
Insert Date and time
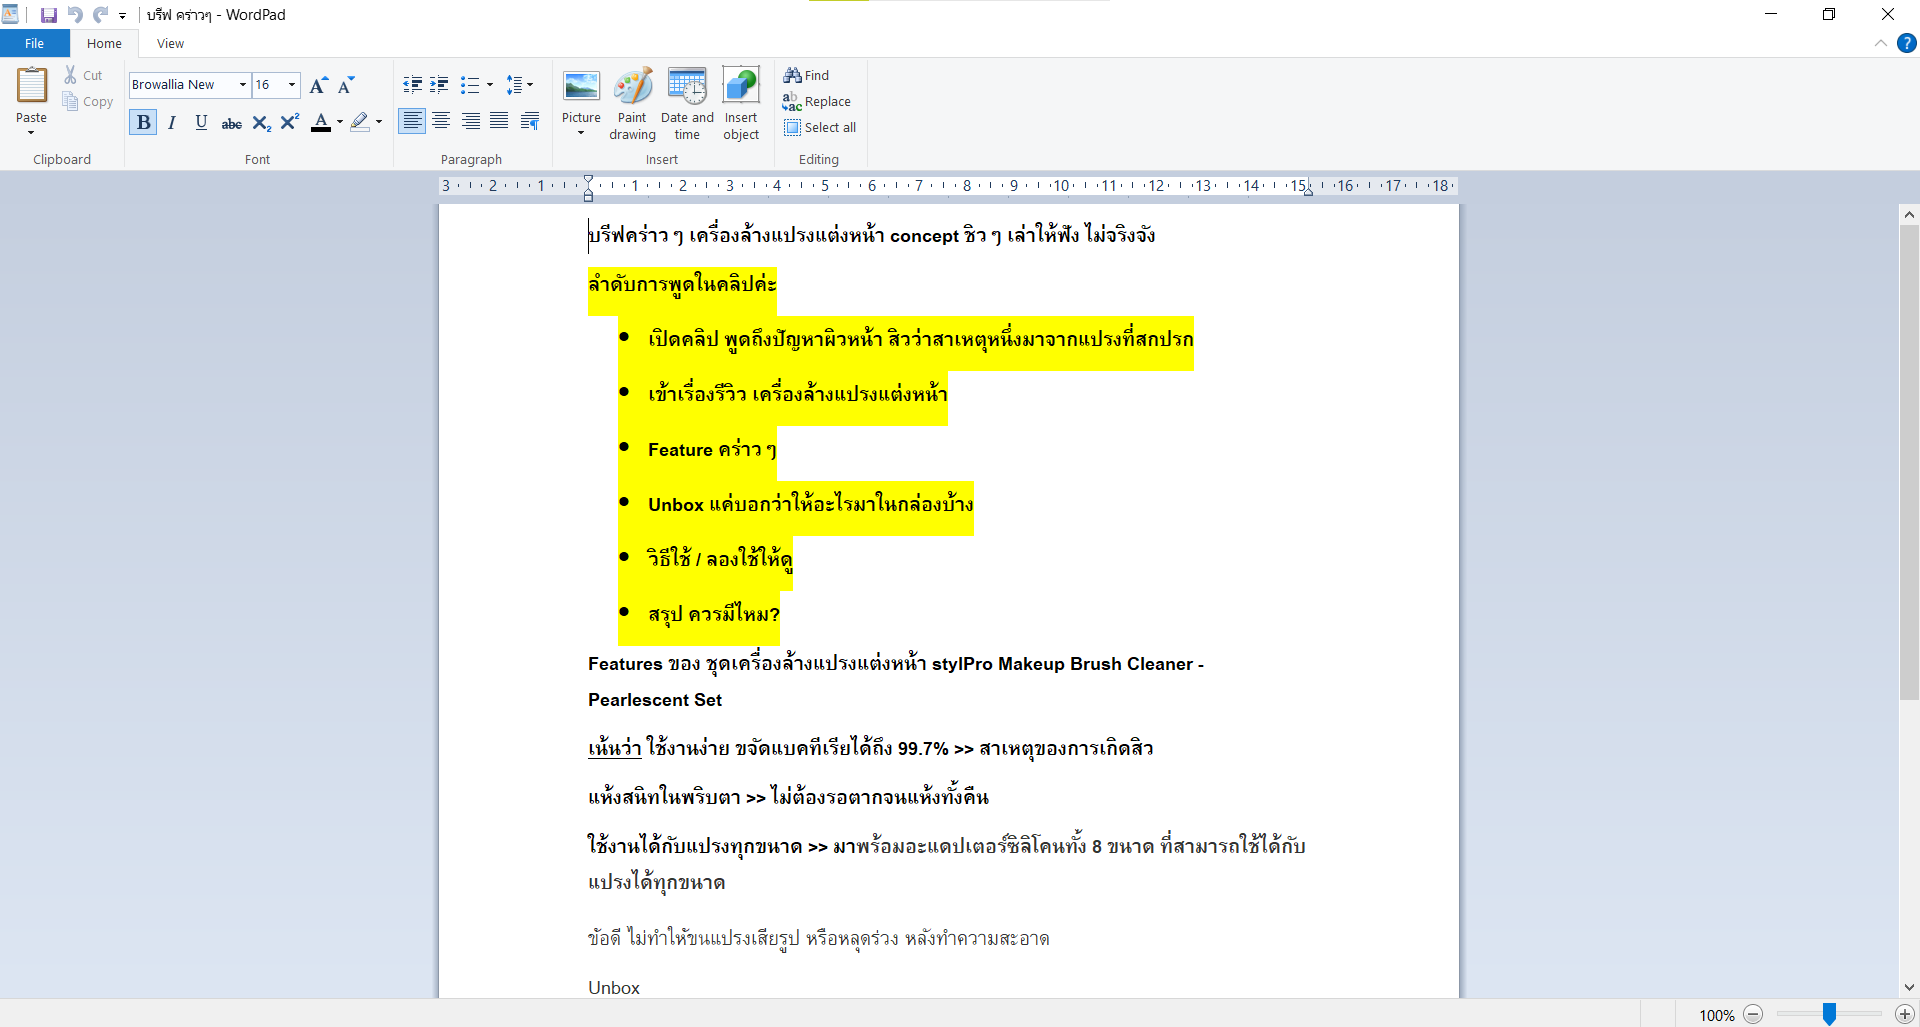coord(687,104)
